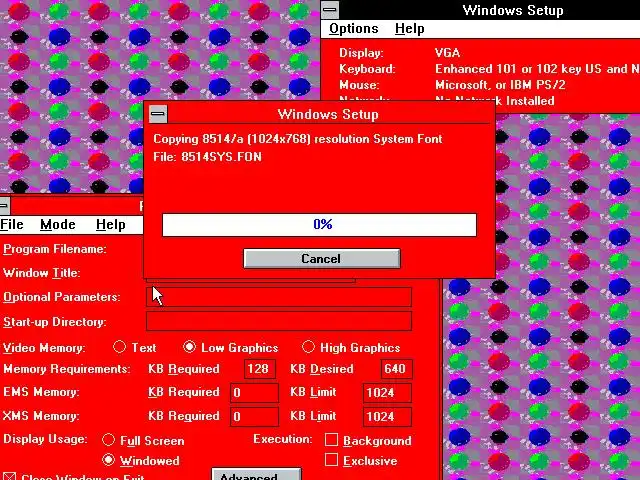The height and width of the screenshot is (480, 640).
Task: Click the 'File: 8514SYS.FON' text
Action: click(x=207, y=157)
